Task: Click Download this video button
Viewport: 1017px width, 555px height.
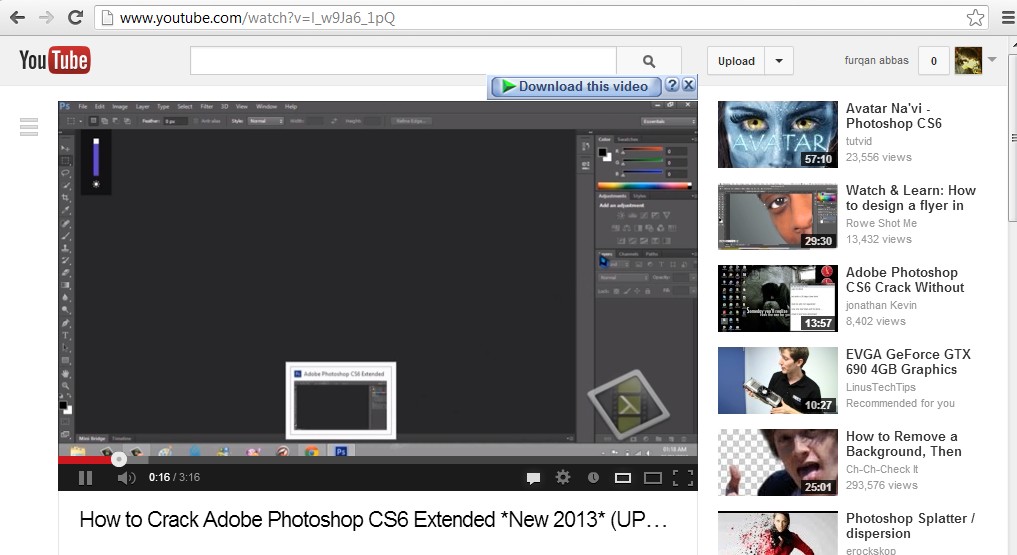Action: pos(576,86)
